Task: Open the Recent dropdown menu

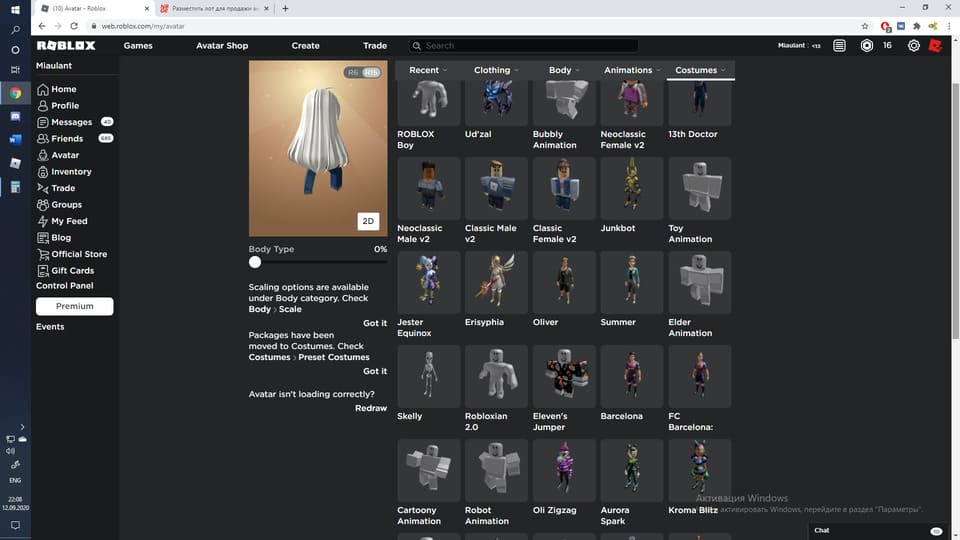Action: pyautogui.click(x=428, y=71)
